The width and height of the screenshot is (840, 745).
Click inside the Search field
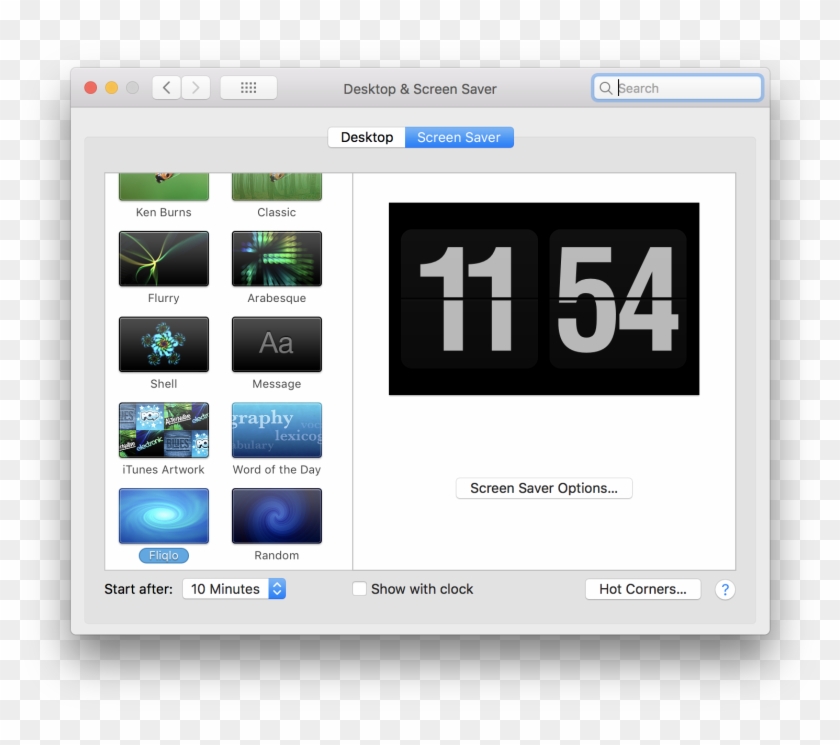click(677, 88)
